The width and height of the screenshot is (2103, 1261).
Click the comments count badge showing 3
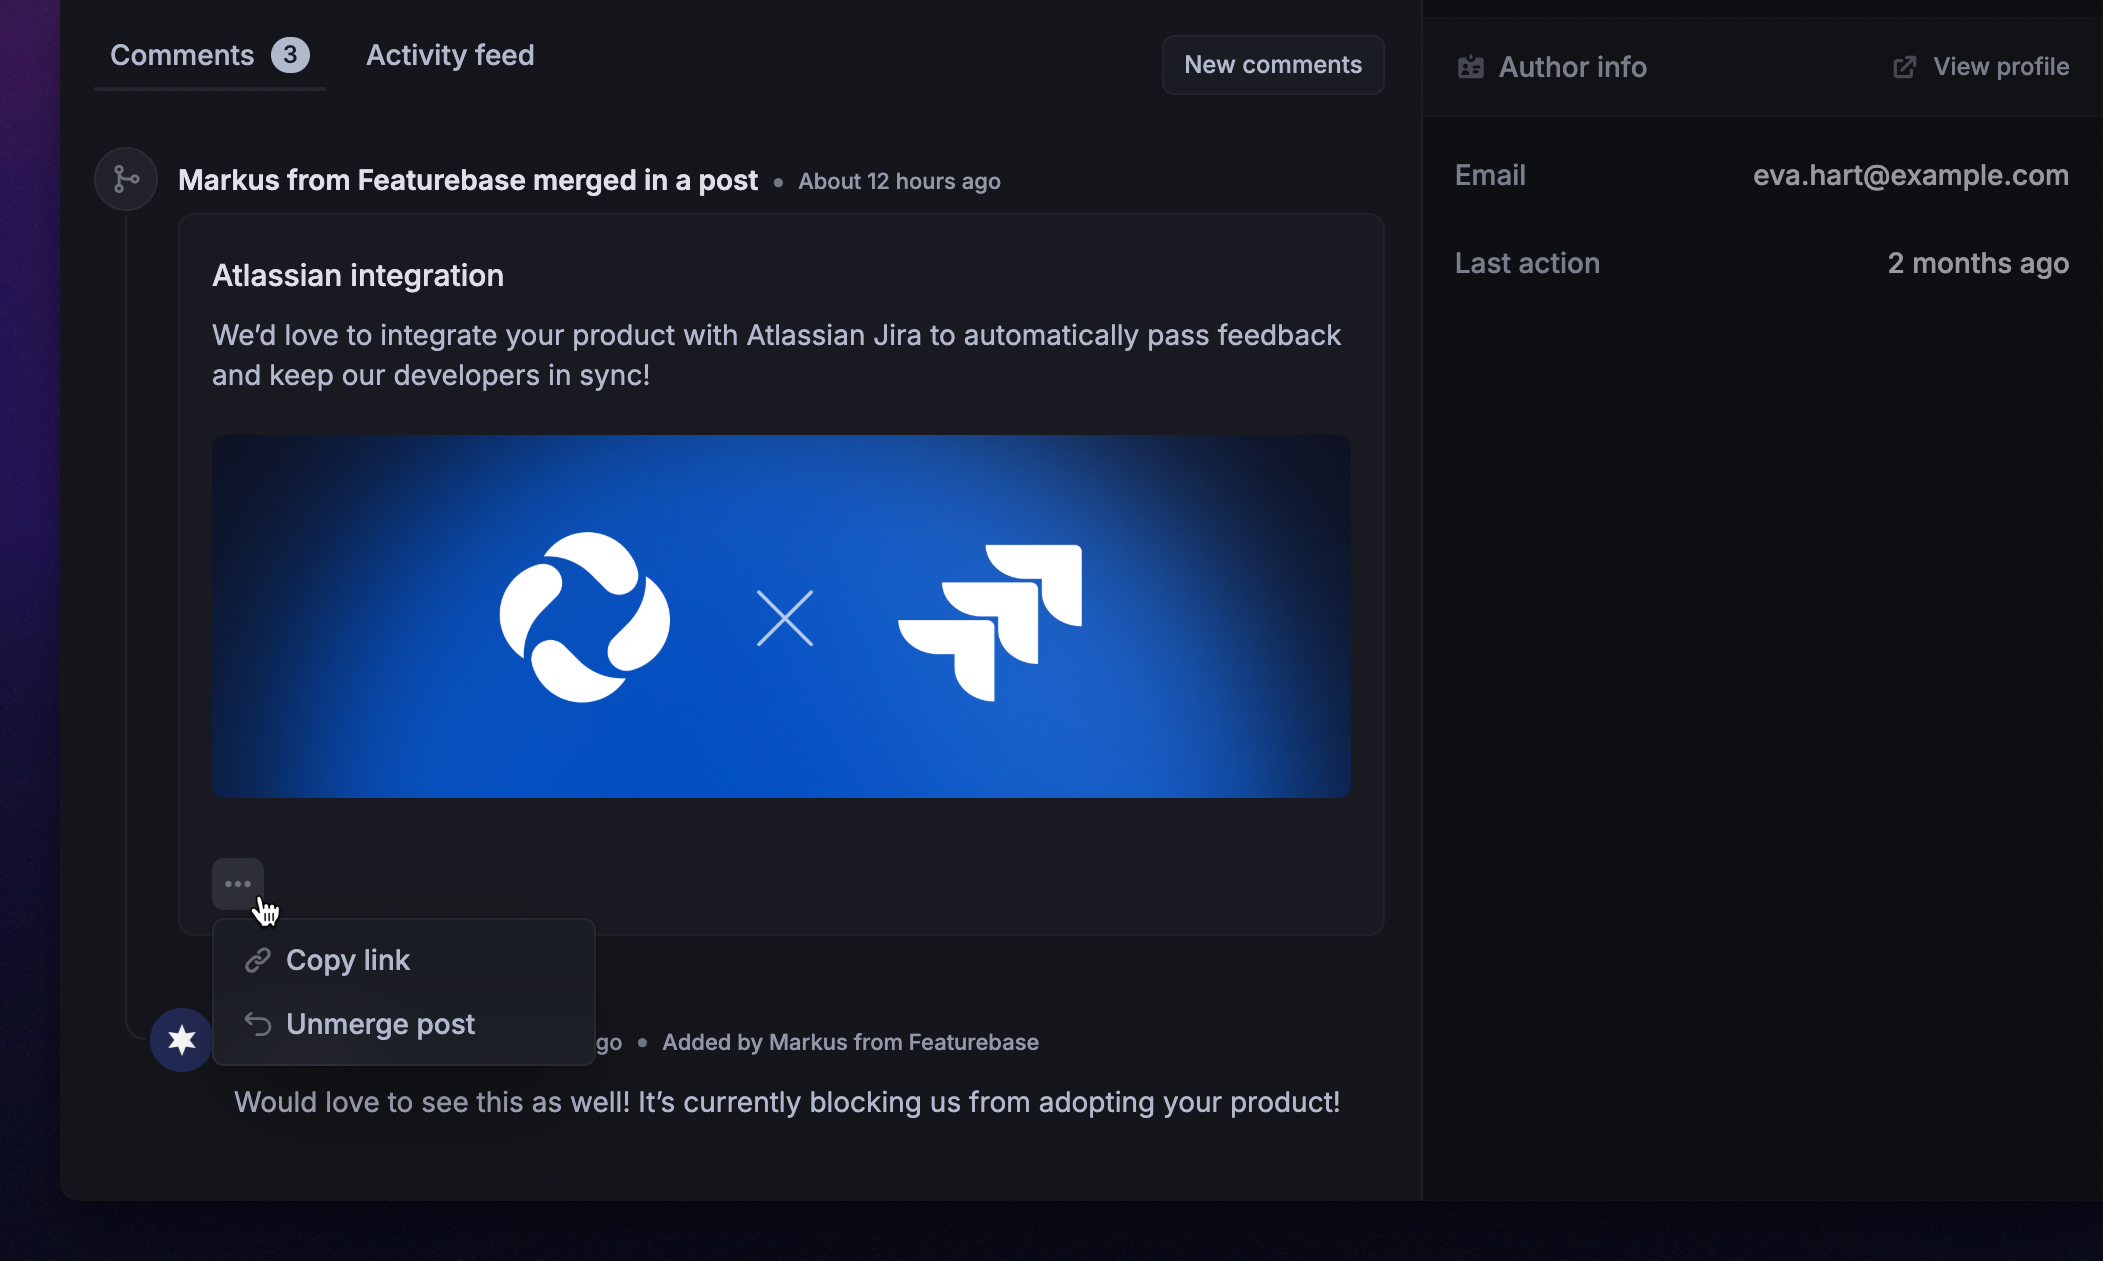(x=290, y=55)
